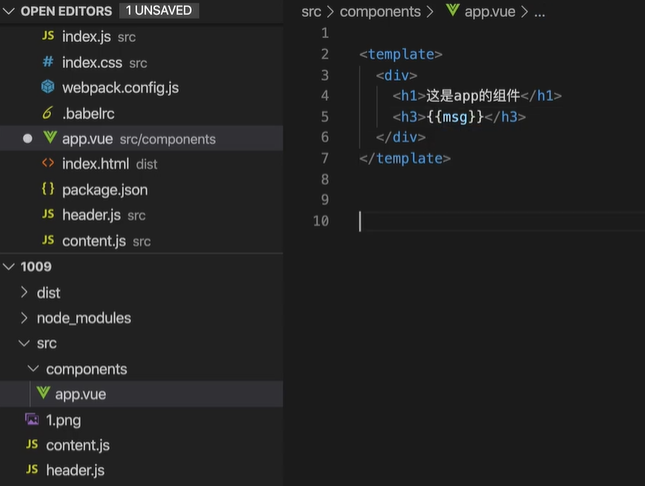Click the image icon next to 1.png
This screenshot has width=645, height=486.
(x=32, y=420)
